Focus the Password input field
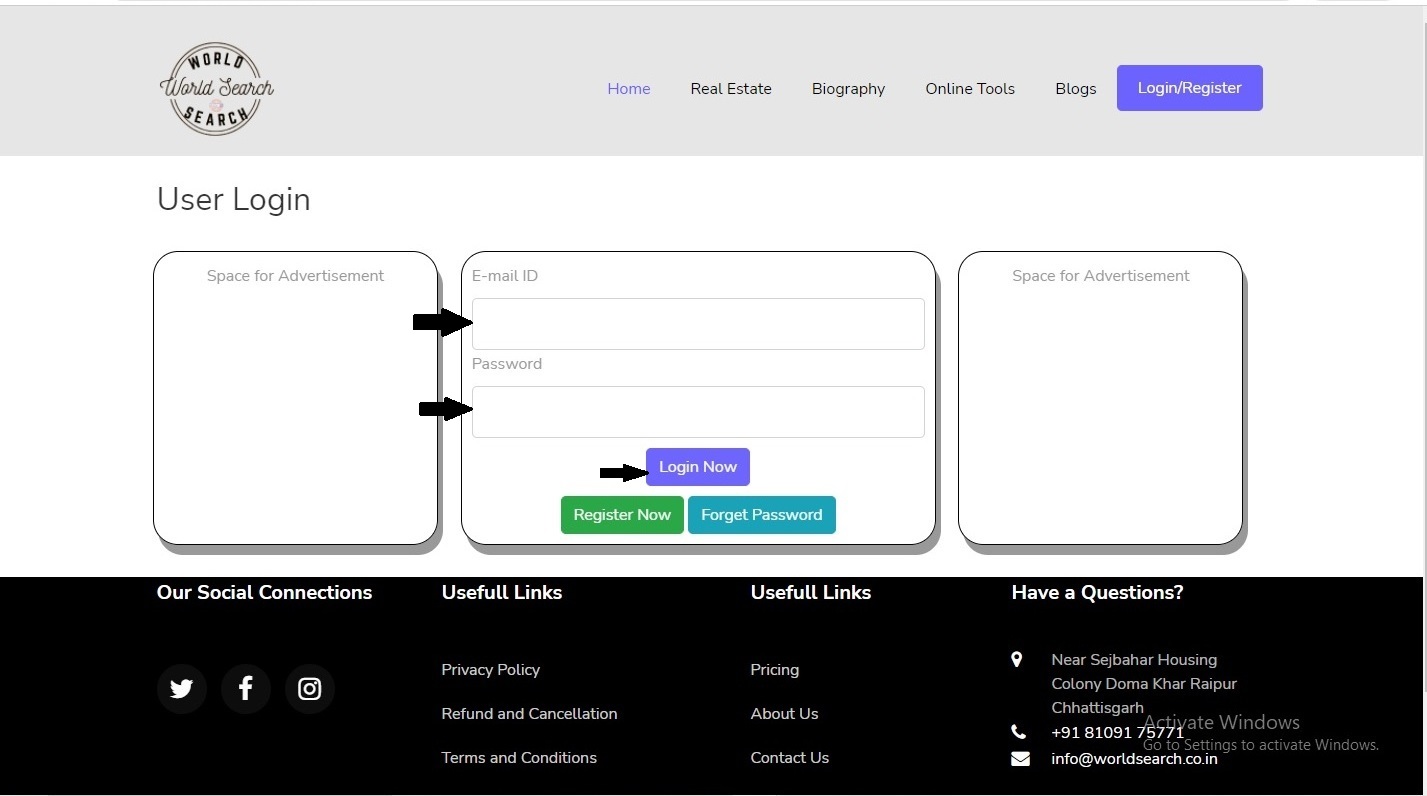 698,412
